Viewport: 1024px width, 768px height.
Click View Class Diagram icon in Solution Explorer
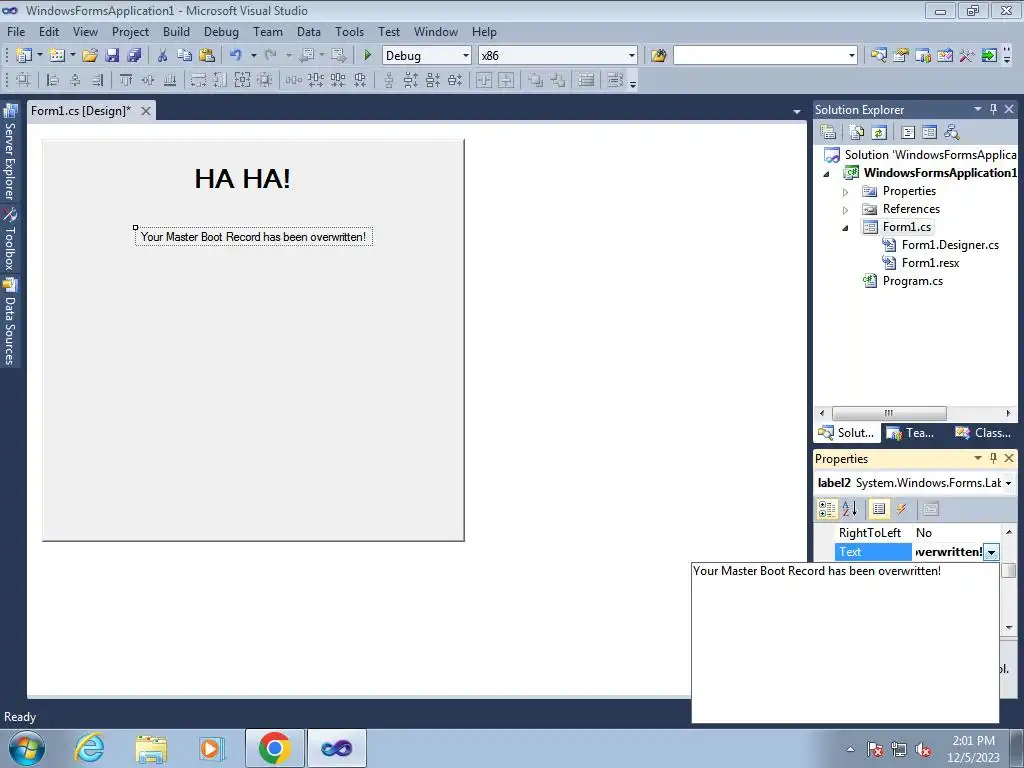(x=952, y=133)
